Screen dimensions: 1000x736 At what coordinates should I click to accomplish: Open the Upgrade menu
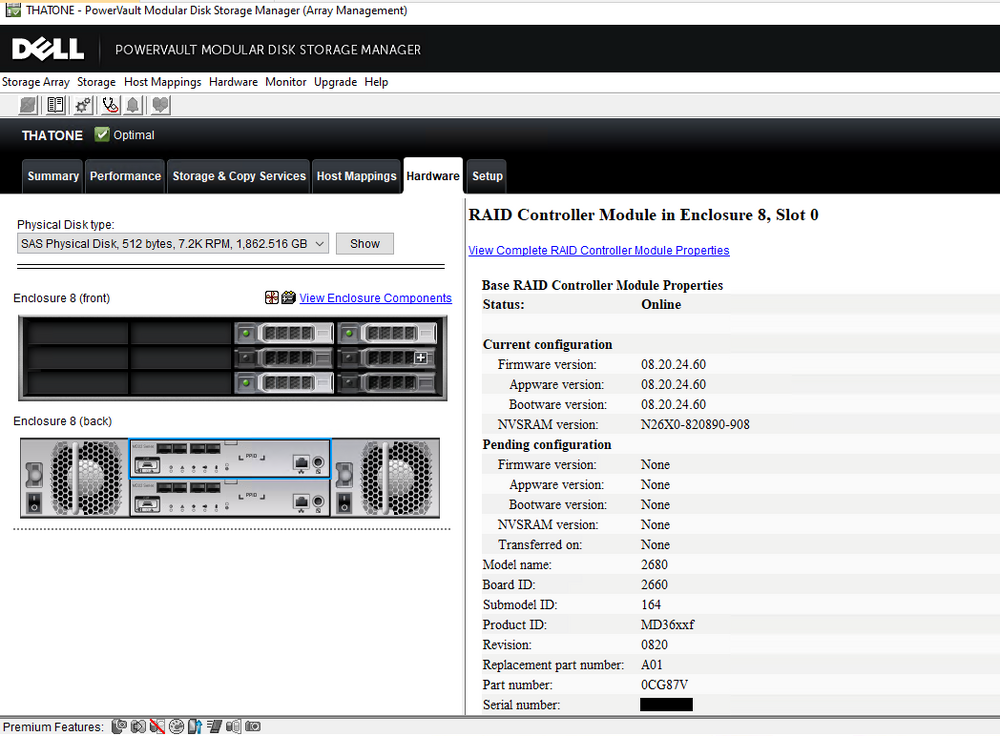335,82
